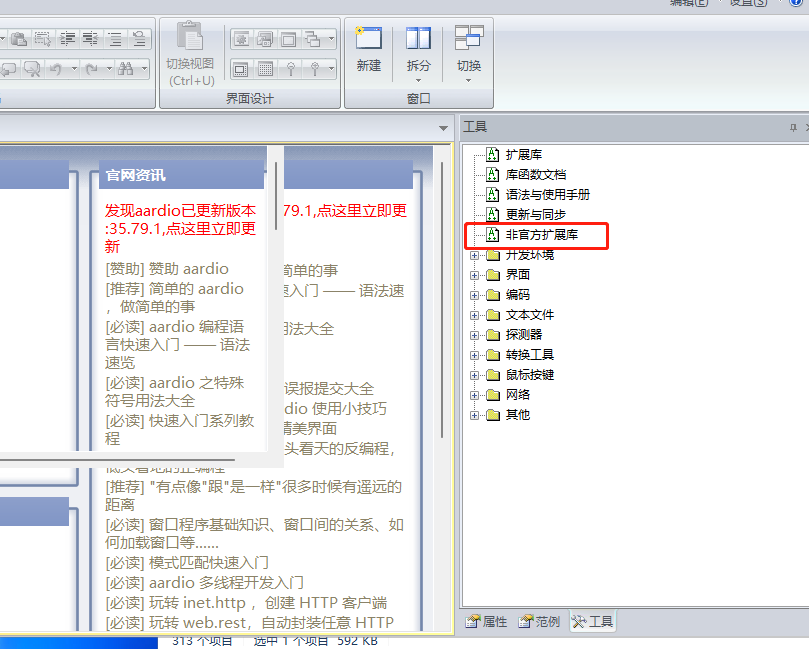Screen dimensions: 809x649
Task: Switch to the 范例 panel tab
Action: pos(539,622)
